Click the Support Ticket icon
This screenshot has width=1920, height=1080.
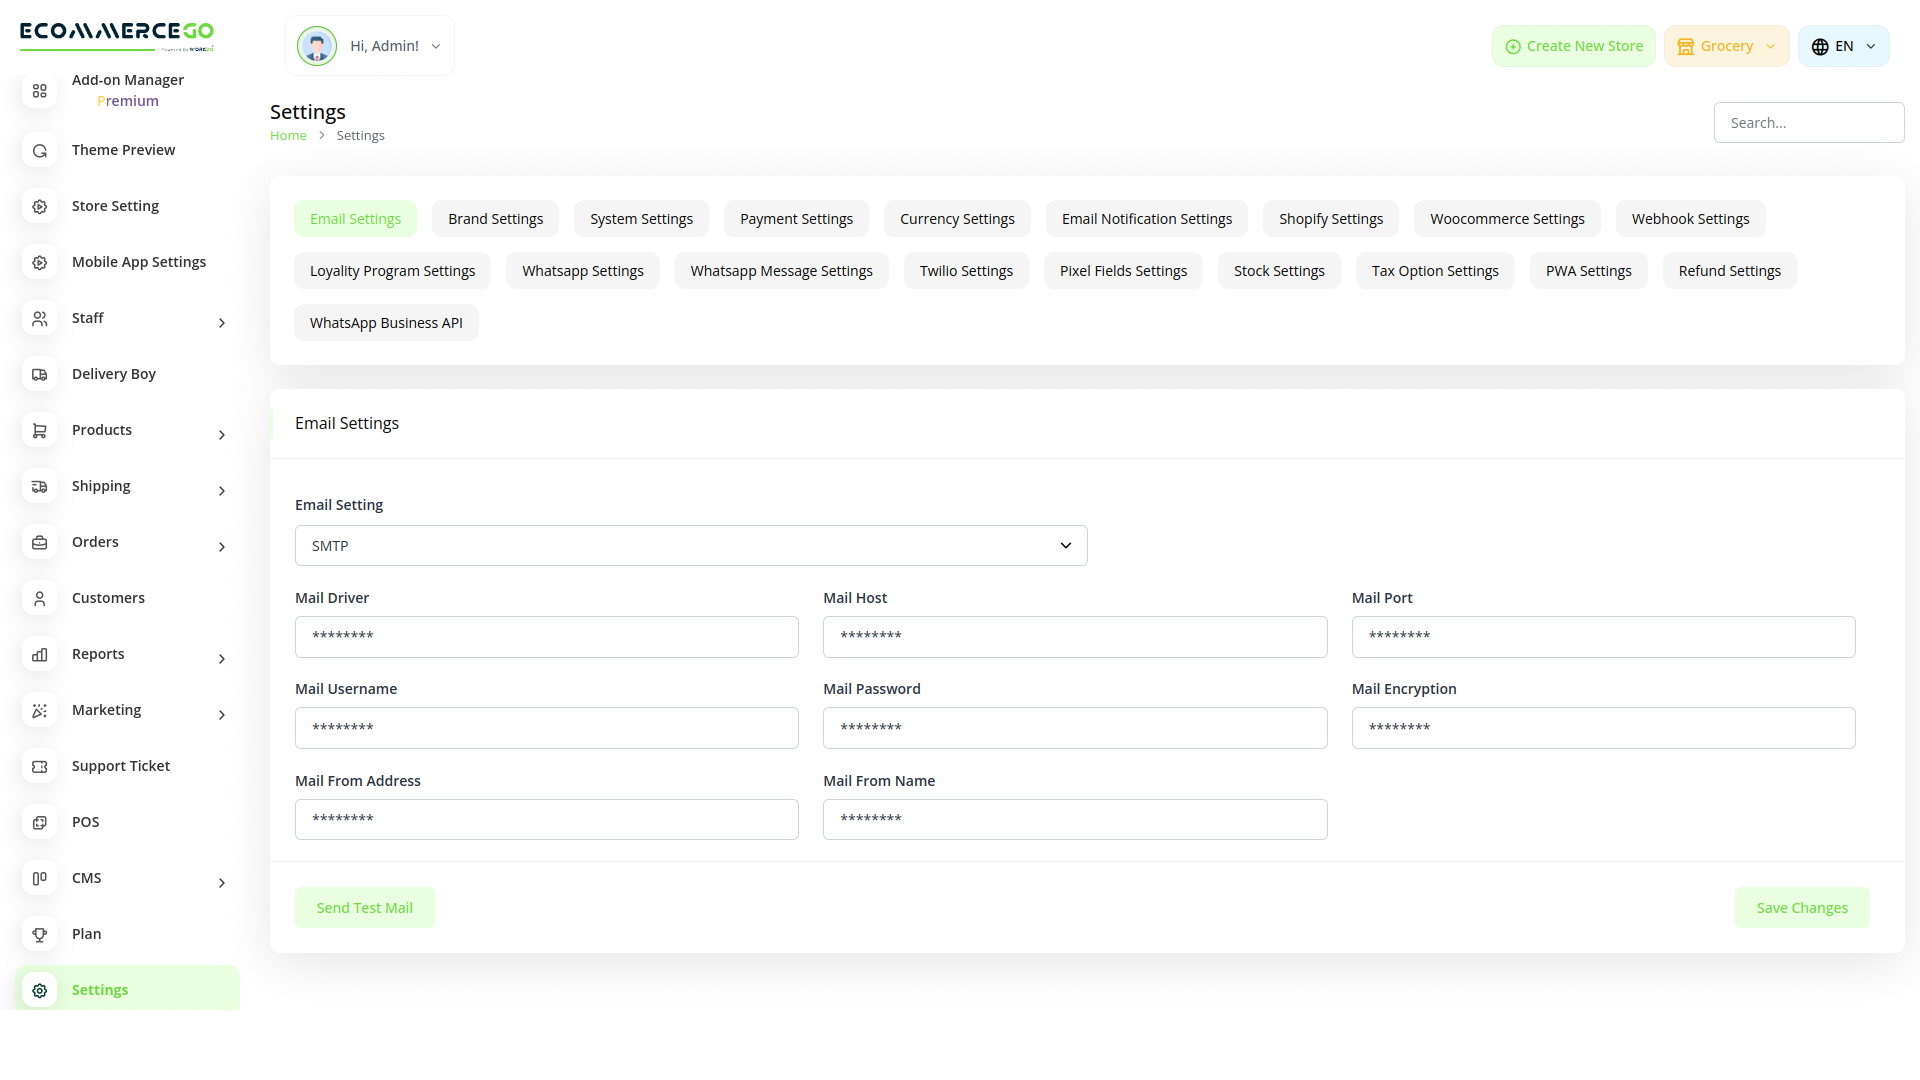[x=39, y=766]
